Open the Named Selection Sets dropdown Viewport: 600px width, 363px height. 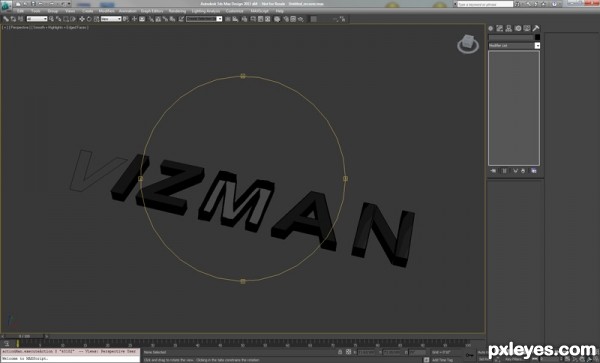tap(204, 19)
